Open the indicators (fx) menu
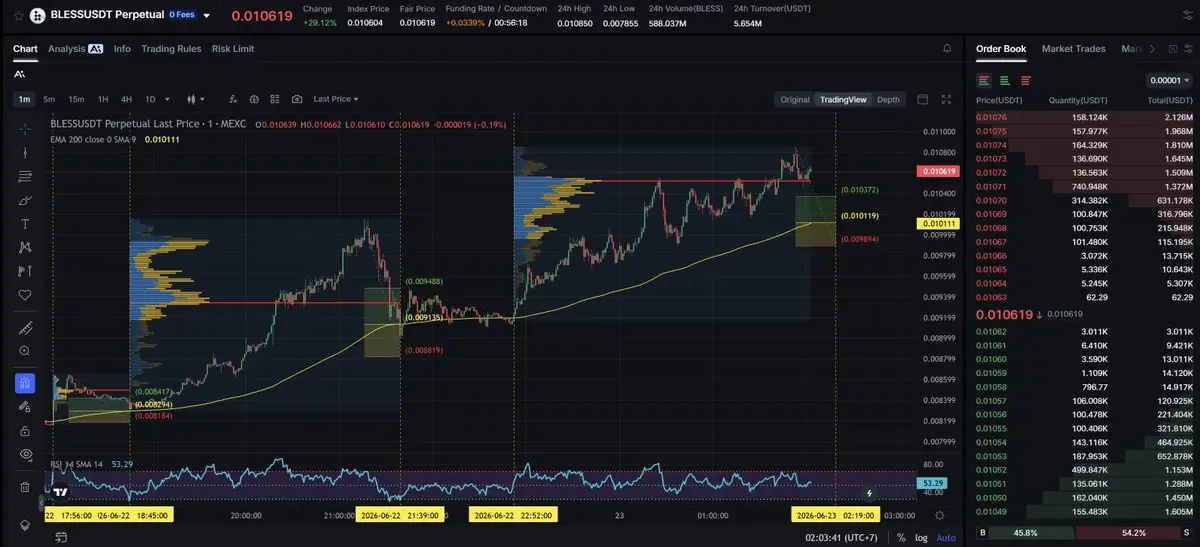This screenshot has width=1200, height=547. point(233,99)
